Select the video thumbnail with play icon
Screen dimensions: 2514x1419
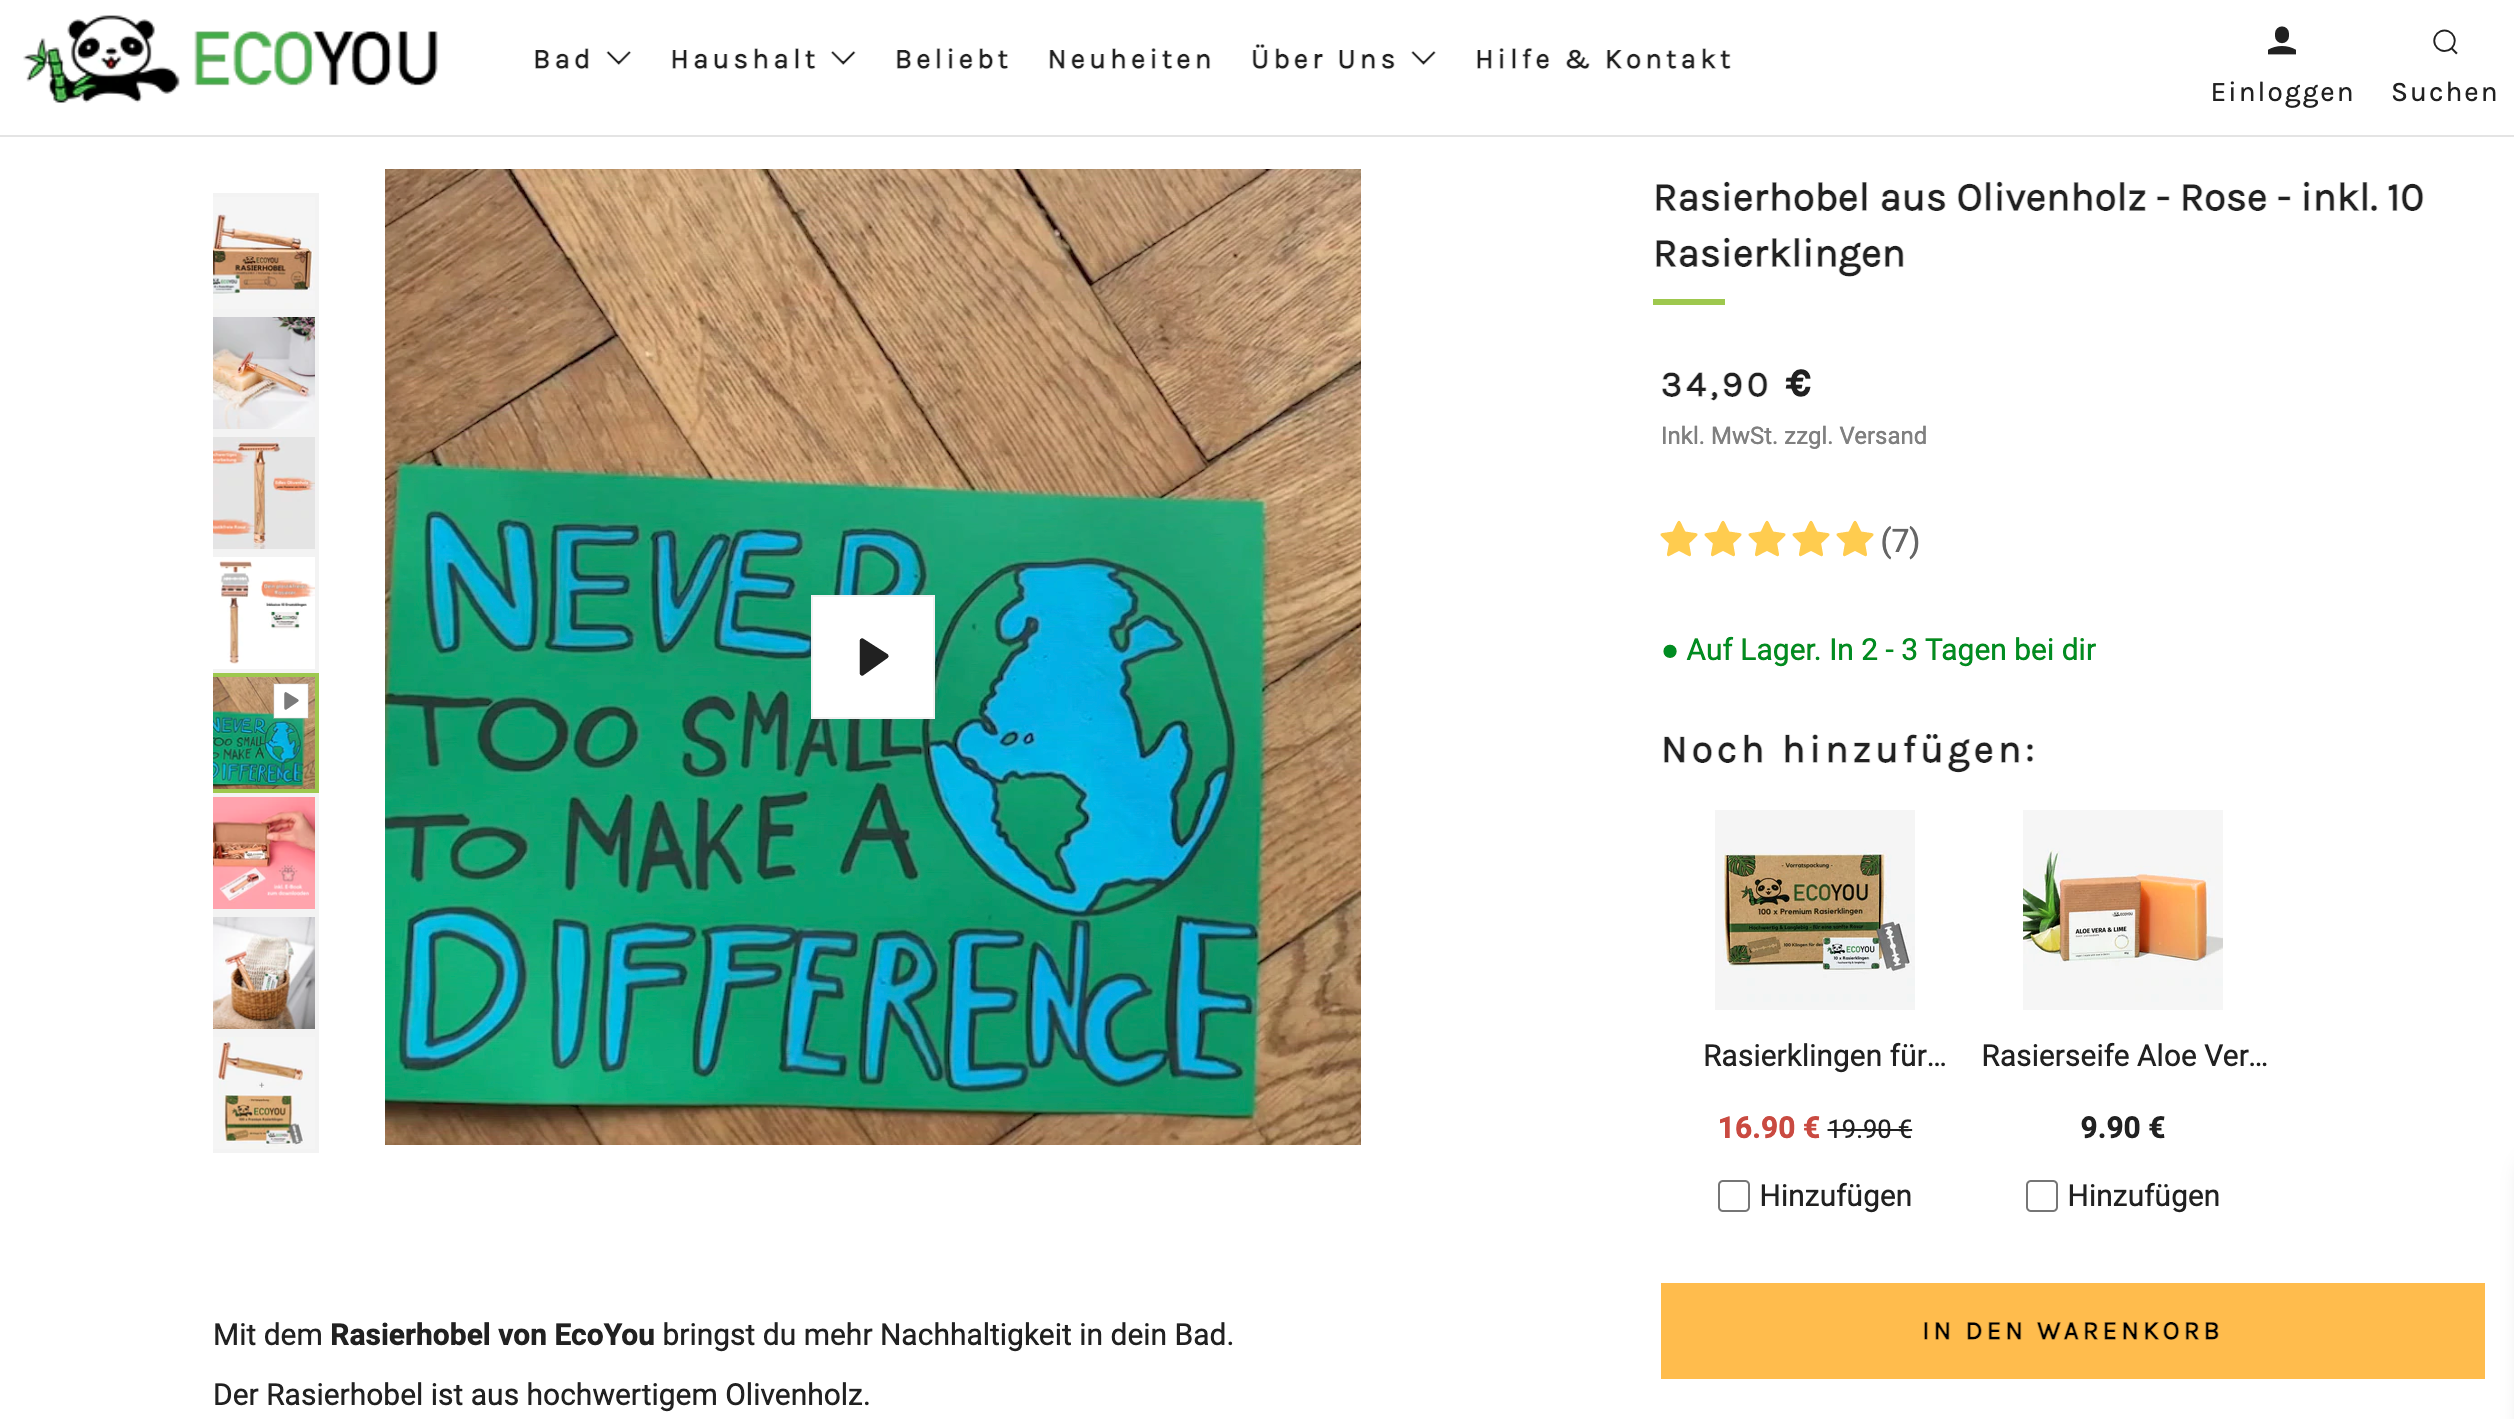265,733
